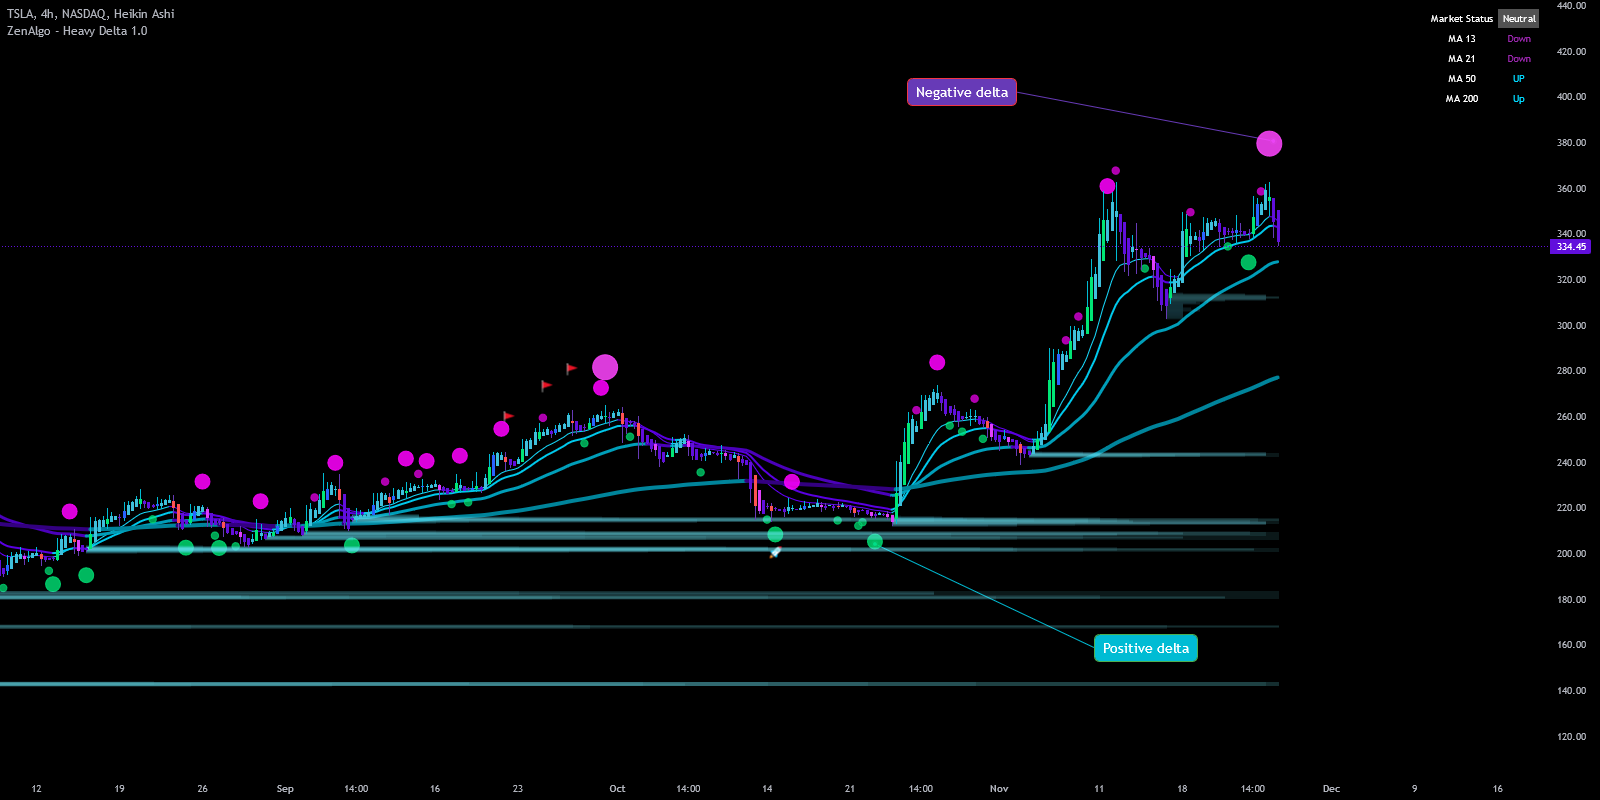This screenshot has height=800, width=1600.
Task: Click the 200.00 level on the price scale
Action: tap(1571, 554)
